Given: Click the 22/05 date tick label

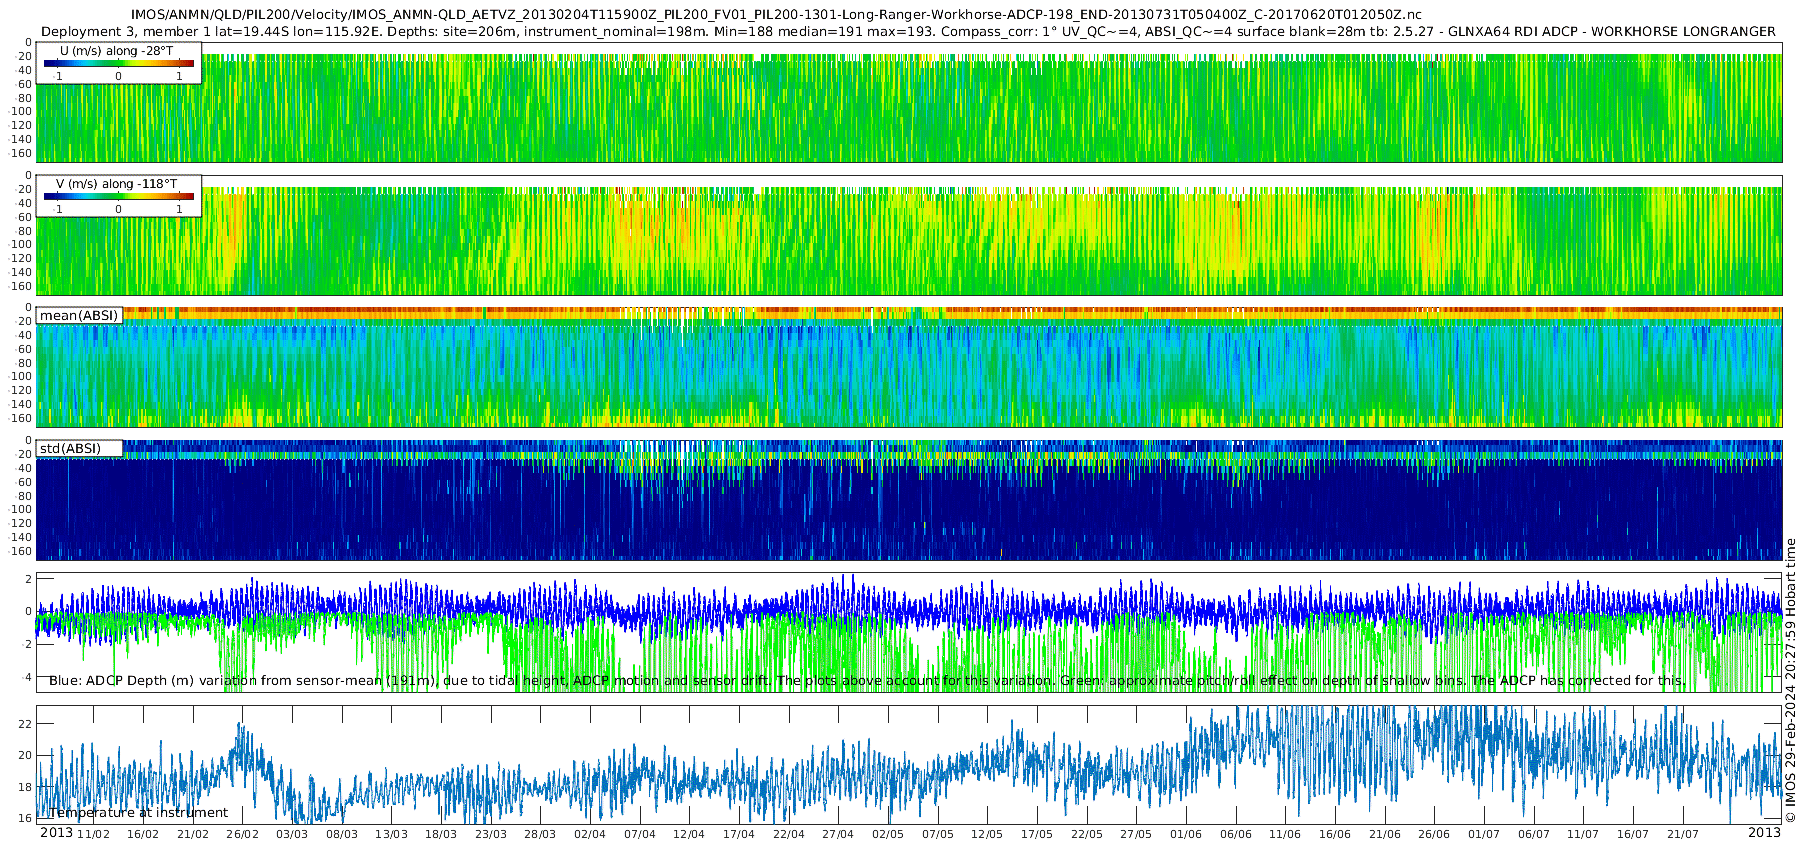Looking at the screenshot, I should (x=1087, y=834).
